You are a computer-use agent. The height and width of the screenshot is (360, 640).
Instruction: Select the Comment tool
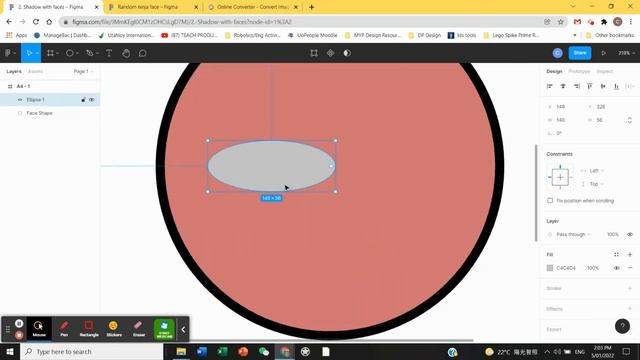coord(142,53)
